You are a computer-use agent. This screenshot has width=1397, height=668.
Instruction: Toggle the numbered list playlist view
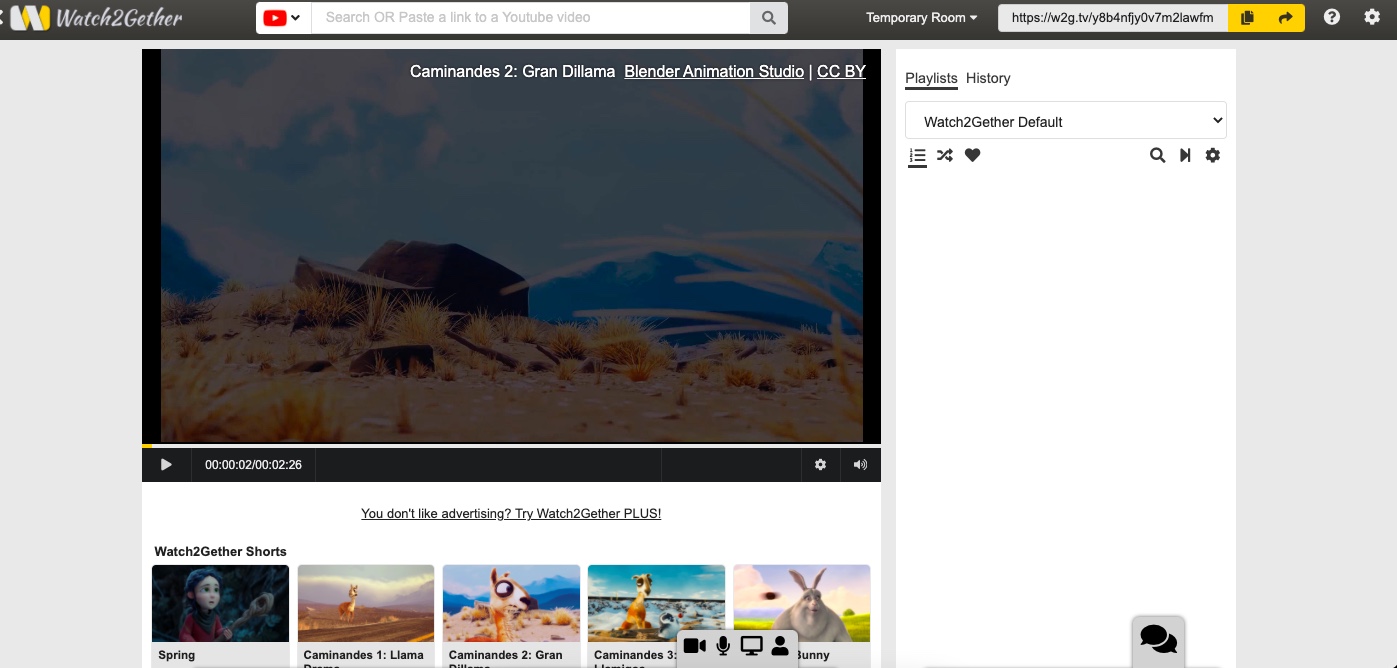pos(917,155)
